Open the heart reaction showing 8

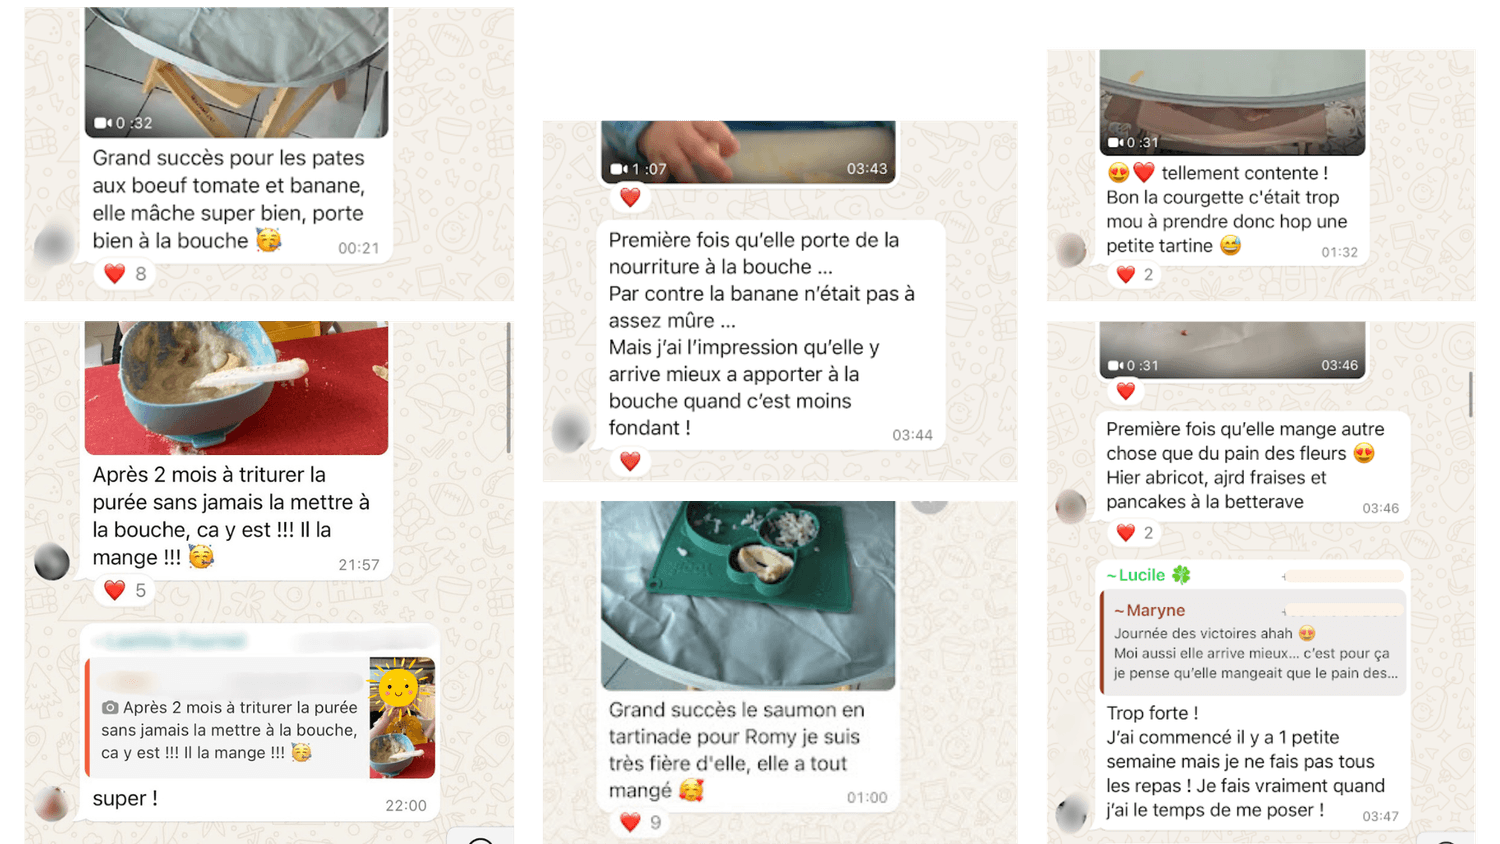point(126,274)
